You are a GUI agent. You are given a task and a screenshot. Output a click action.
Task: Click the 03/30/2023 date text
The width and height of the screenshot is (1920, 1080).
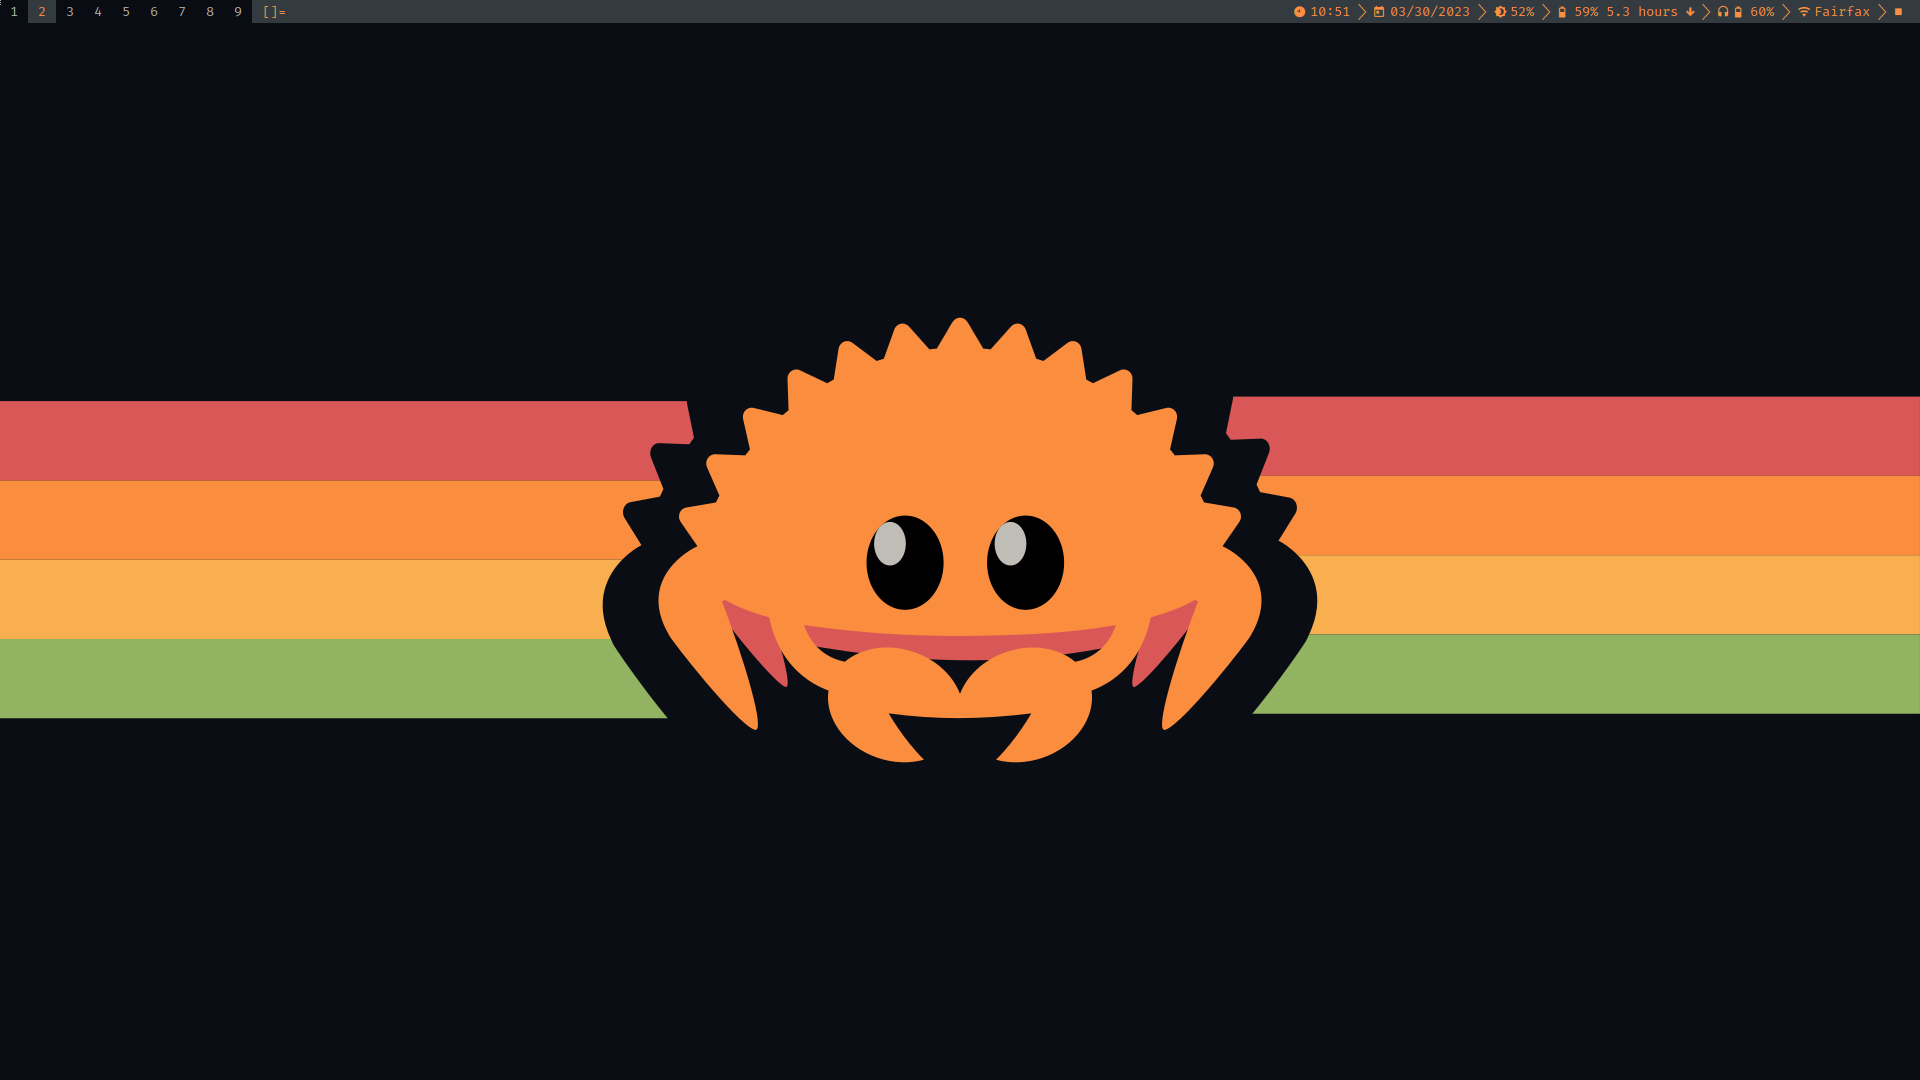(1430, 12)
